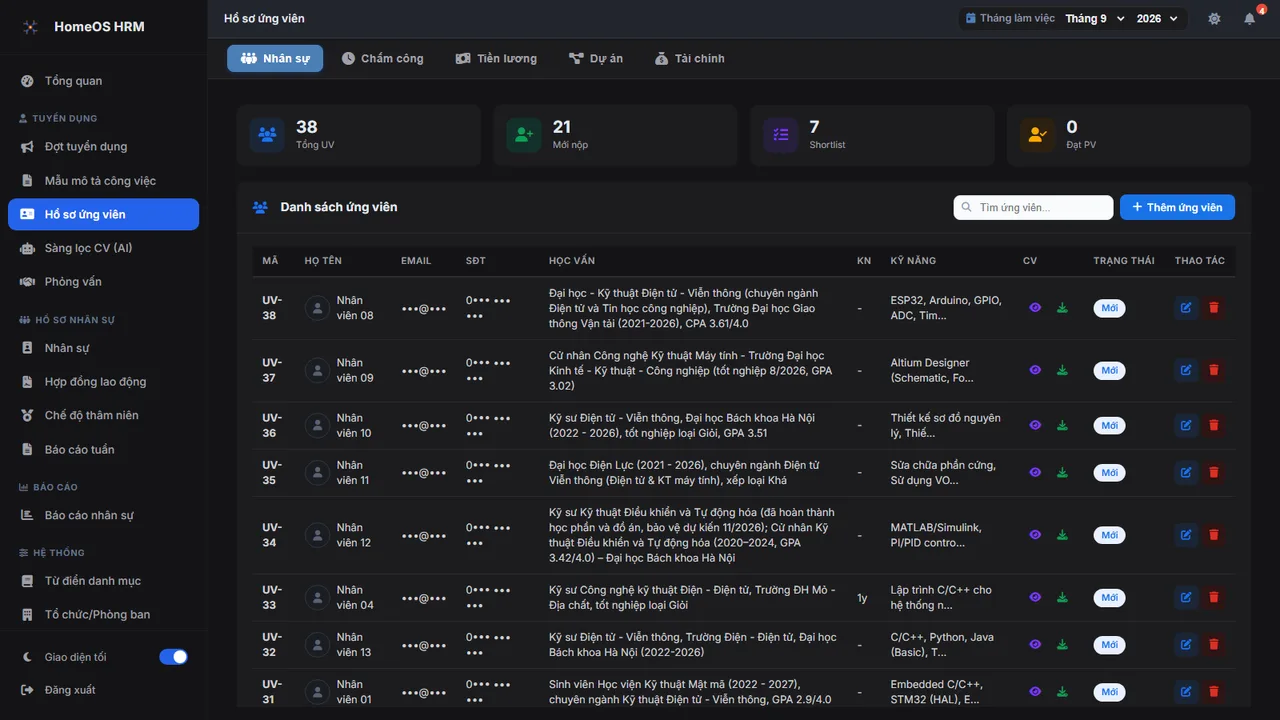View CV of UV-38 via eye icon
This screenshot has height=720, width=1280.
tap(1035, 308)
